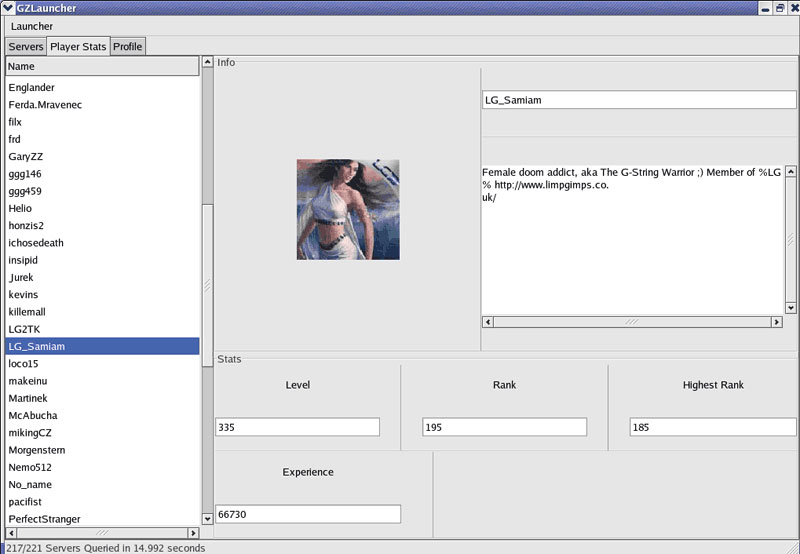
Task: Click the player avatar image
Action: pyautogui.click(x=347, y=209)
